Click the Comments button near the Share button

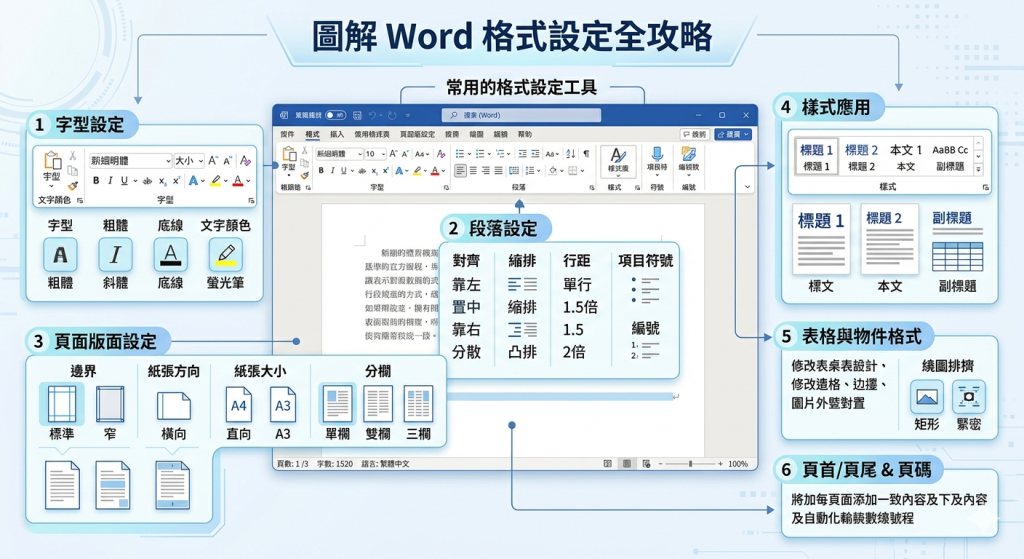click(694, 134)
